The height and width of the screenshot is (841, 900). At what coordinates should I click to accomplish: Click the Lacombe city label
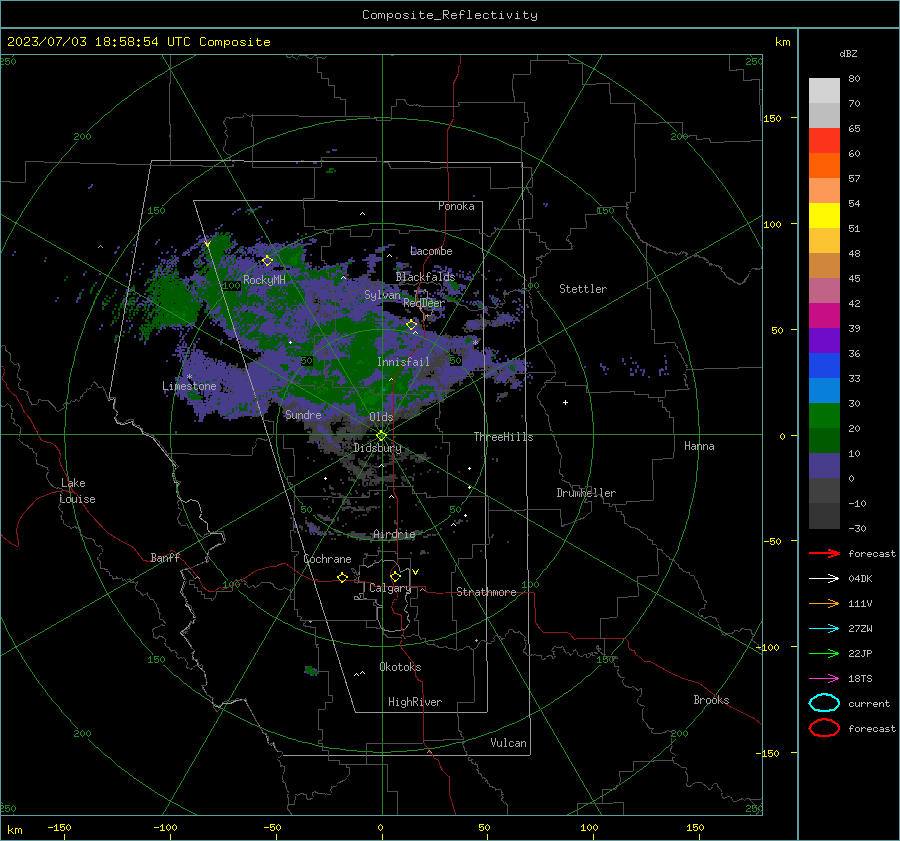431,251
